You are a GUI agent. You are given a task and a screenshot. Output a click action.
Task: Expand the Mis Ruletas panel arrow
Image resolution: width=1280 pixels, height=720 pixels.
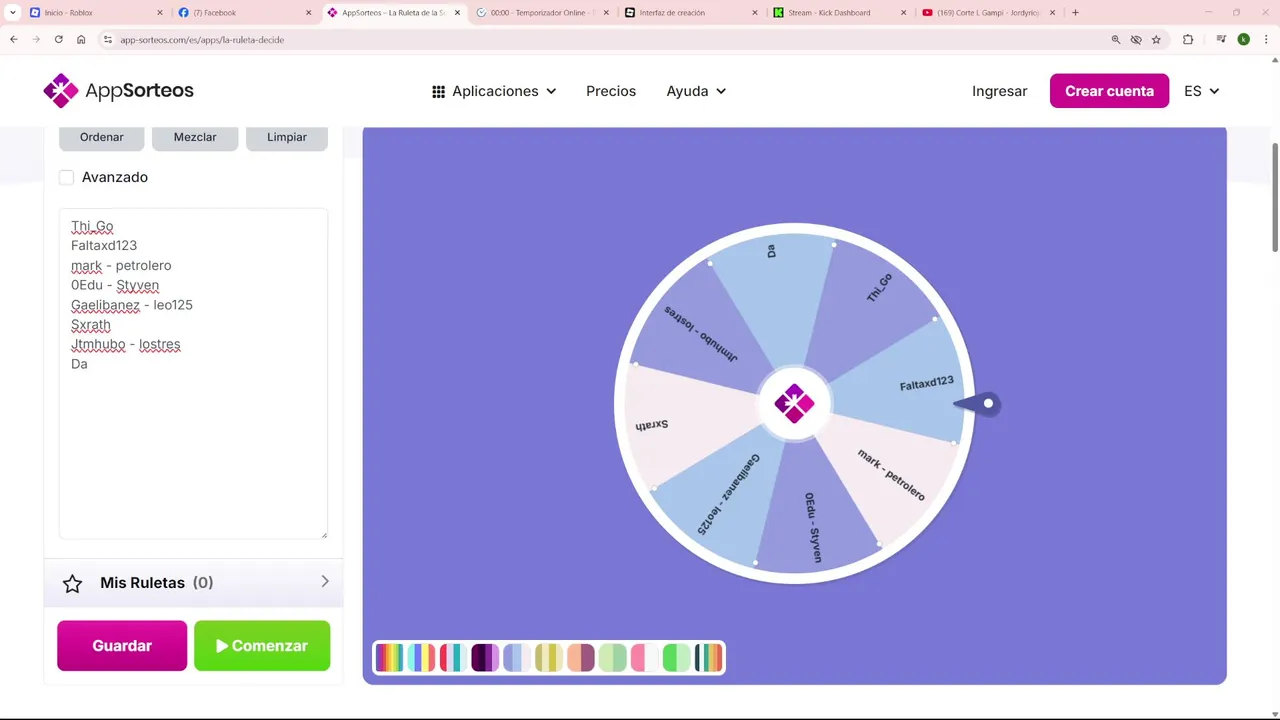pyautogui.click(x=324, y=582)
